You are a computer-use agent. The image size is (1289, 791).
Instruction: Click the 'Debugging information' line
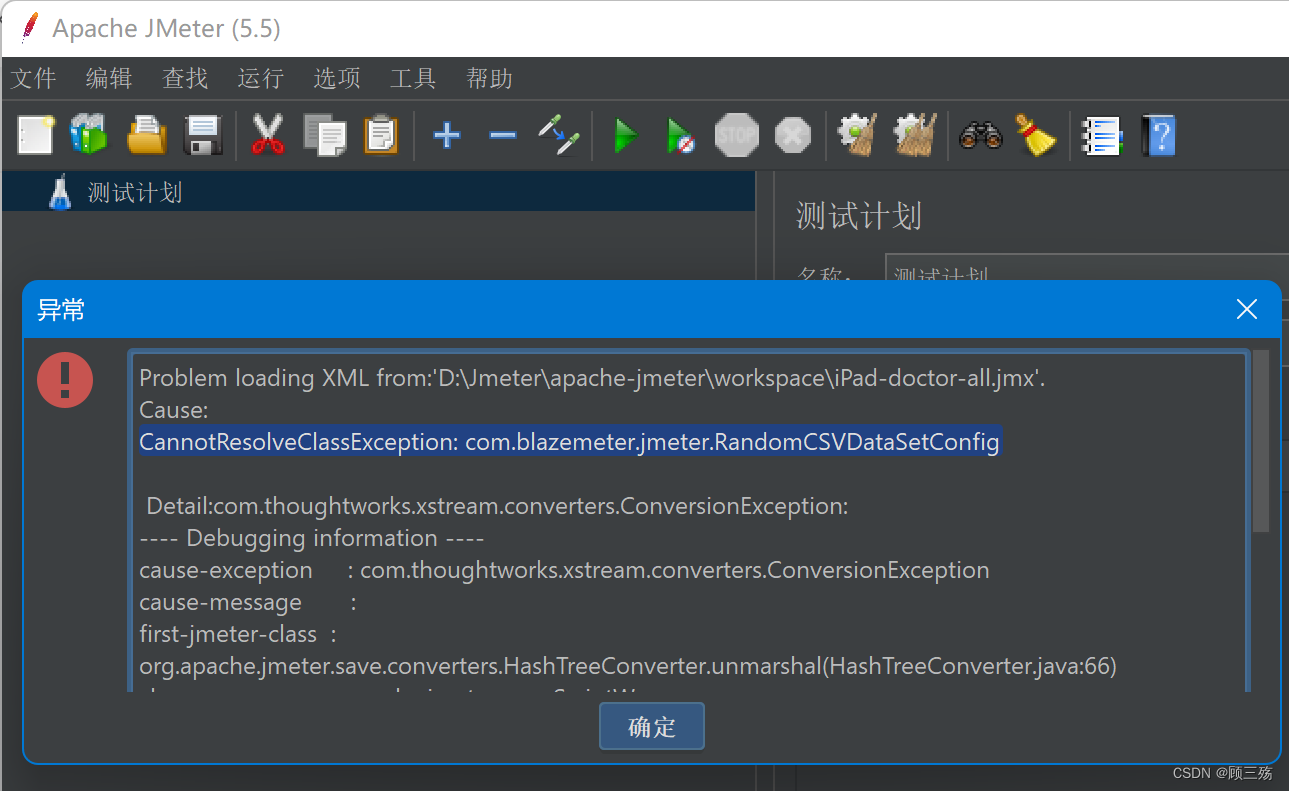(311, 538)
